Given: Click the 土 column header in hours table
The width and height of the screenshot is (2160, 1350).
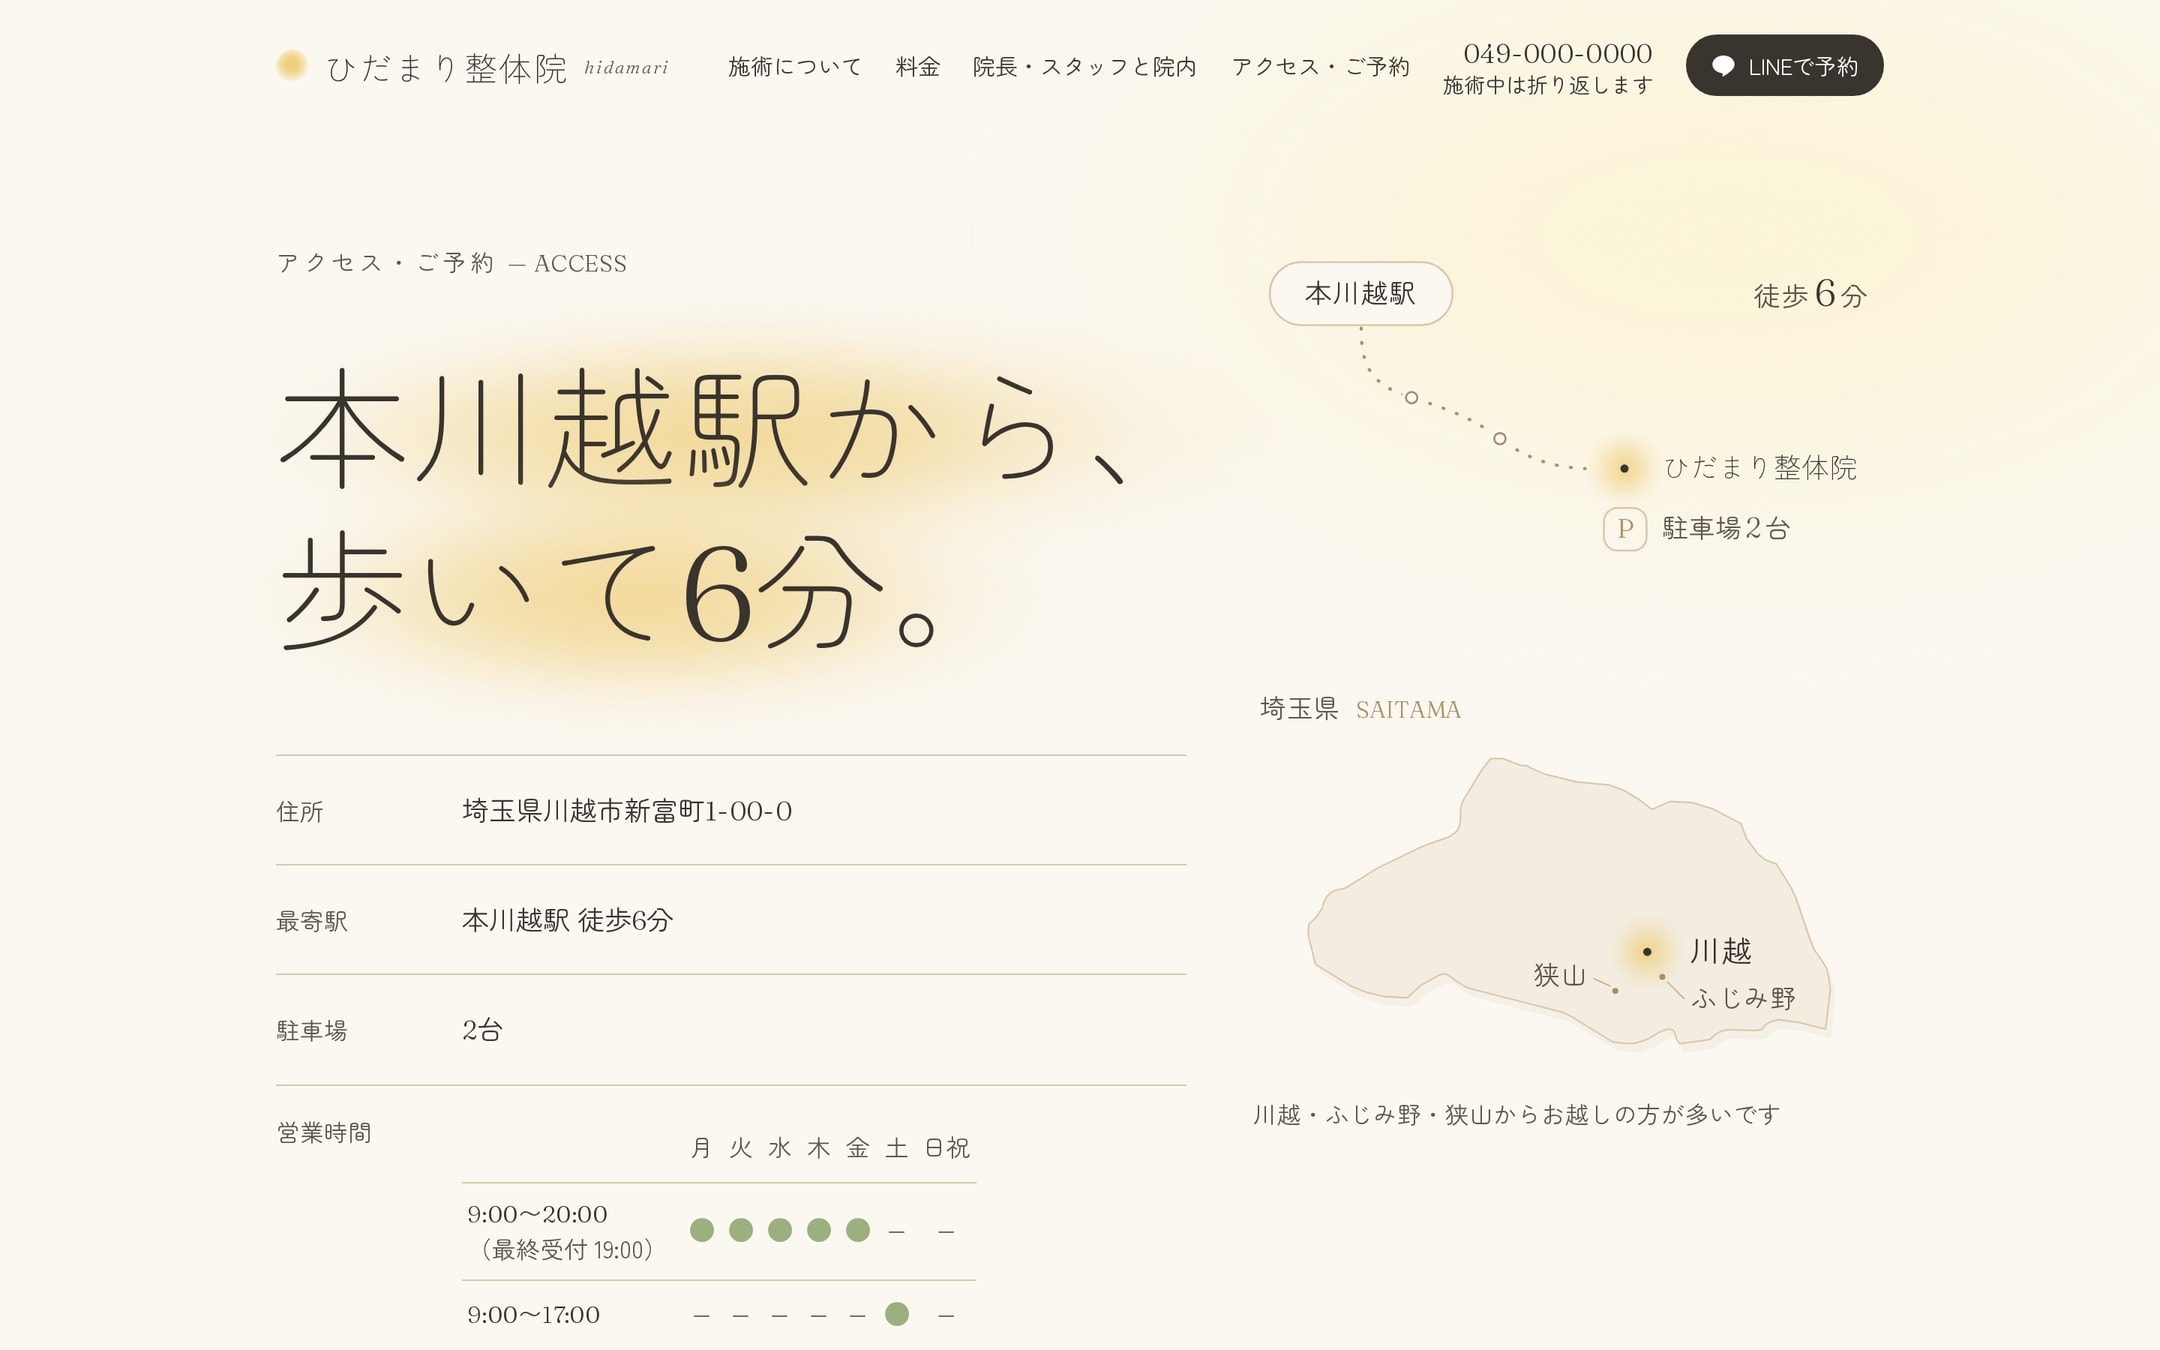Looking at the screenshot, I should tap(897, 1147).
